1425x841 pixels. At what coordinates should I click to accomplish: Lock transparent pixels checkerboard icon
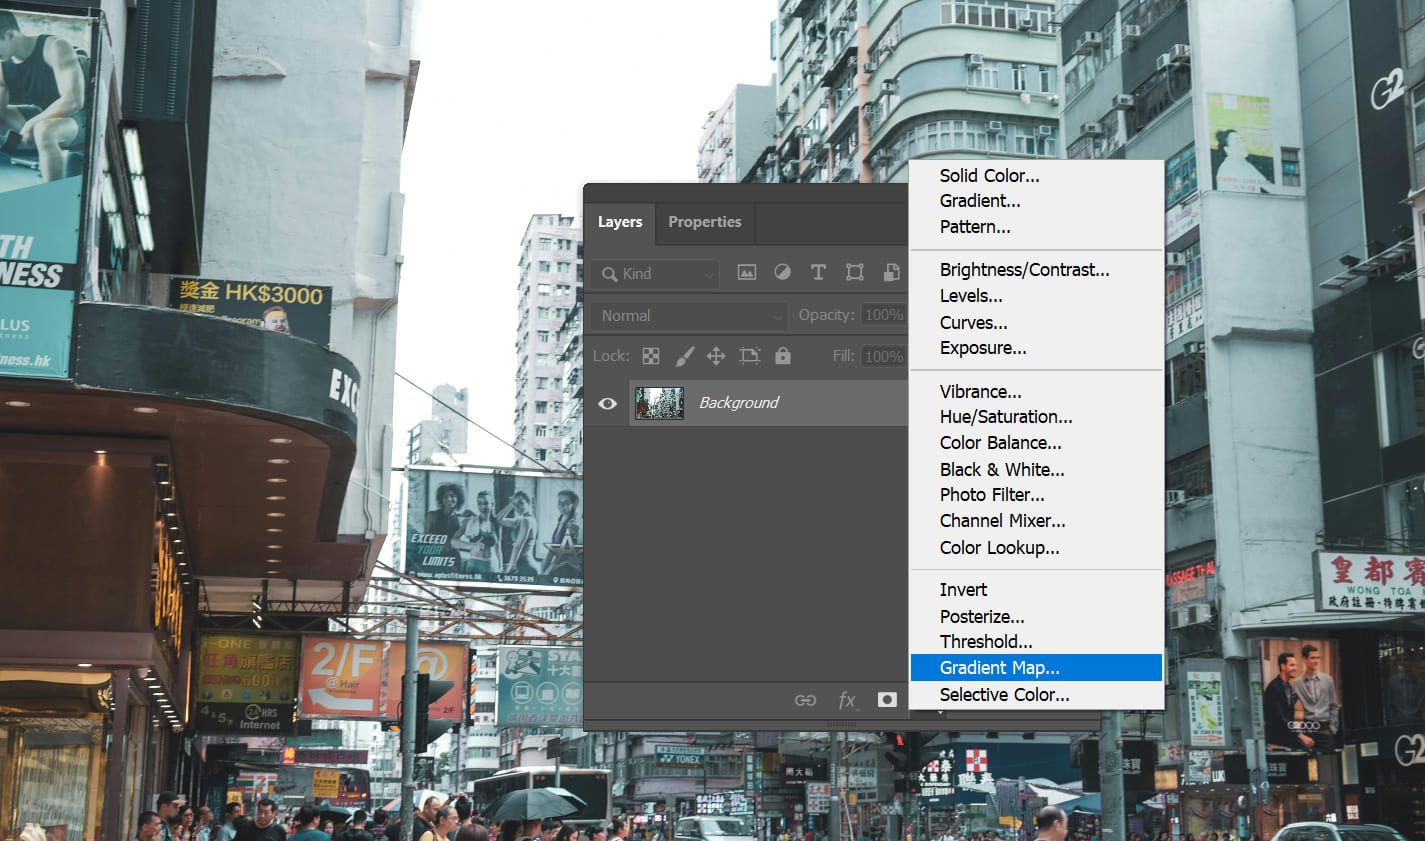point(651,356)
